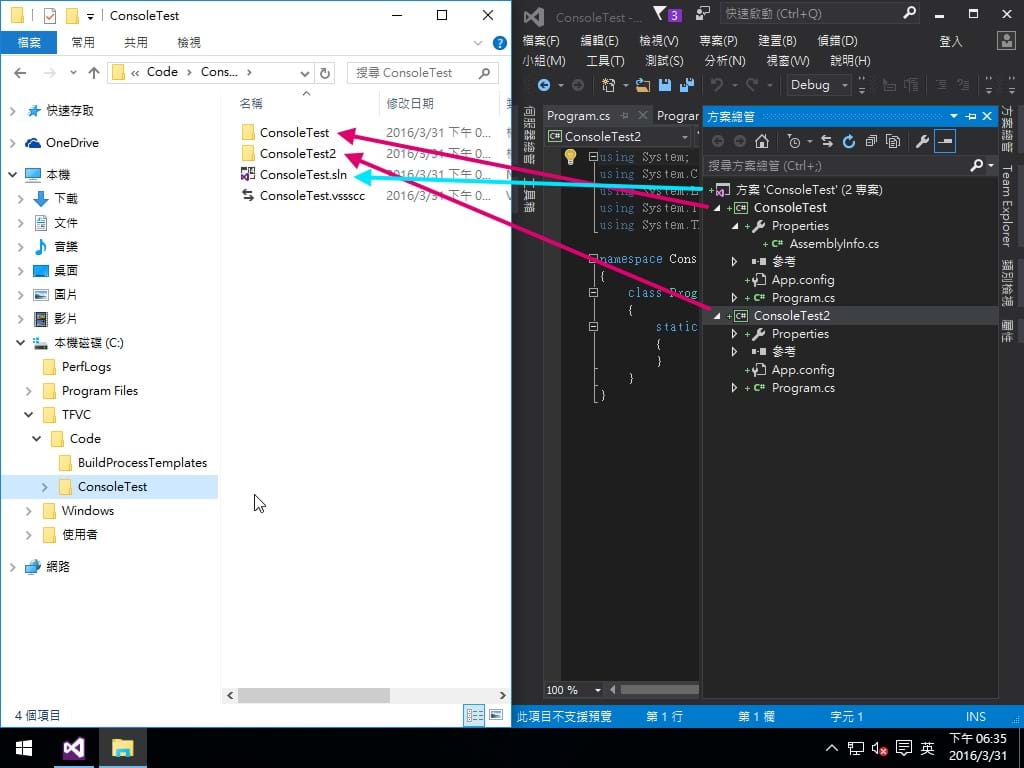1024x768 pixels.
Task: Select ConsoleTest.sln file in File Explorer
Action: [303, 175]
